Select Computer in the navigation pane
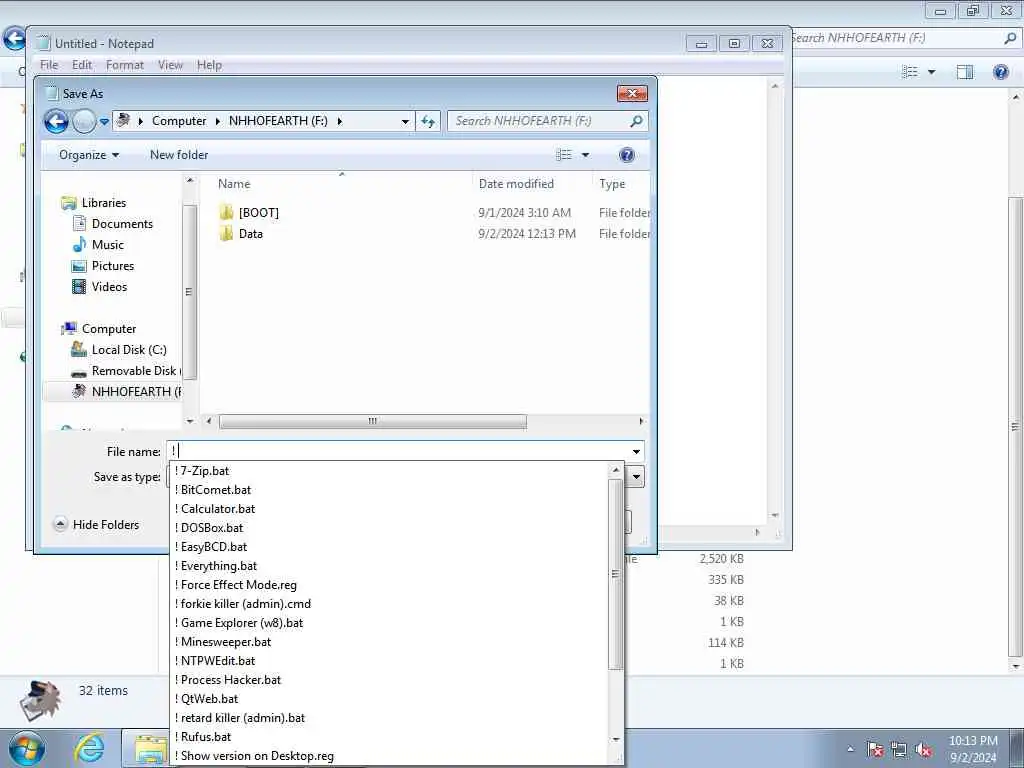1024x768 pixels. [x=108, y=329]
